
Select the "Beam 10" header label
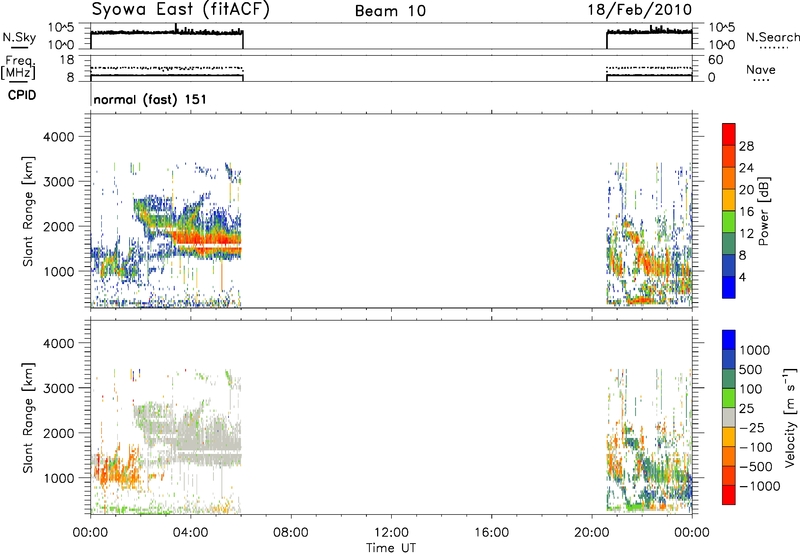pos(390,11)
